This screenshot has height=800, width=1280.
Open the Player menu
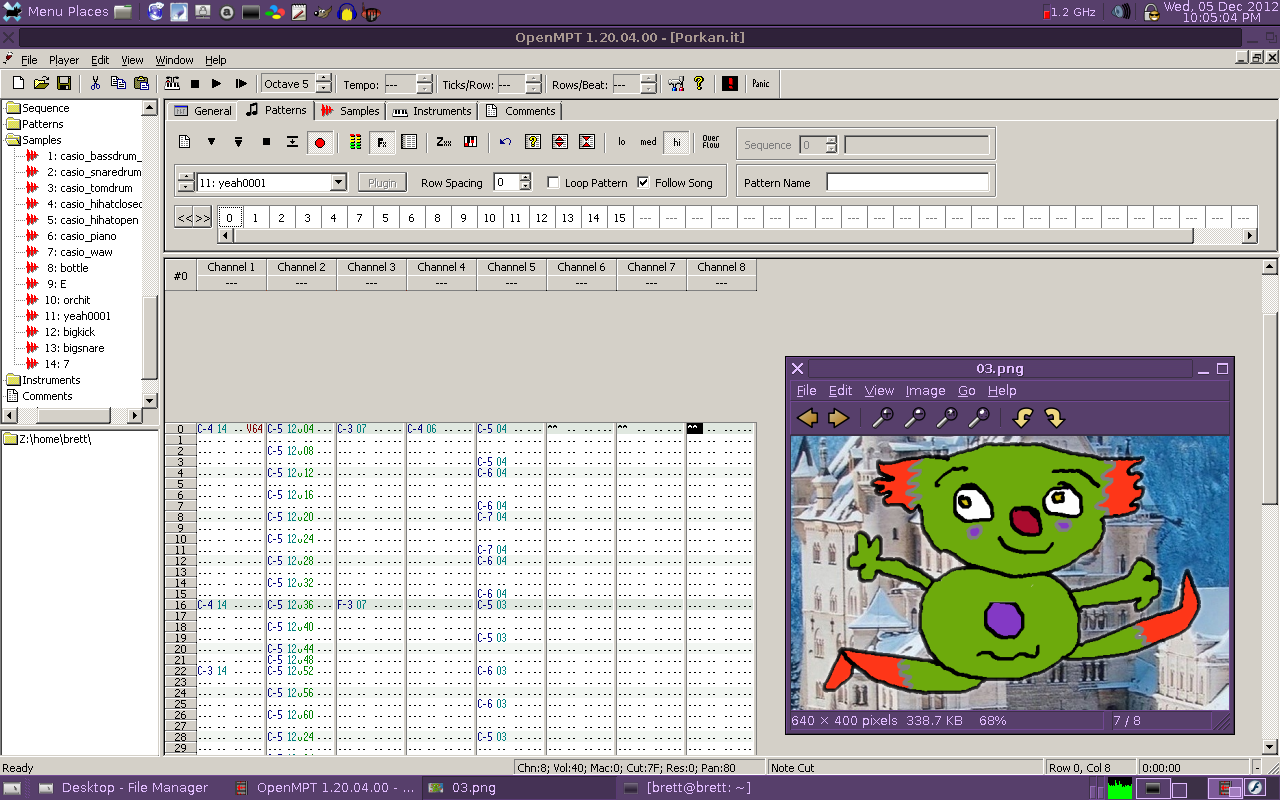(64, 60)
